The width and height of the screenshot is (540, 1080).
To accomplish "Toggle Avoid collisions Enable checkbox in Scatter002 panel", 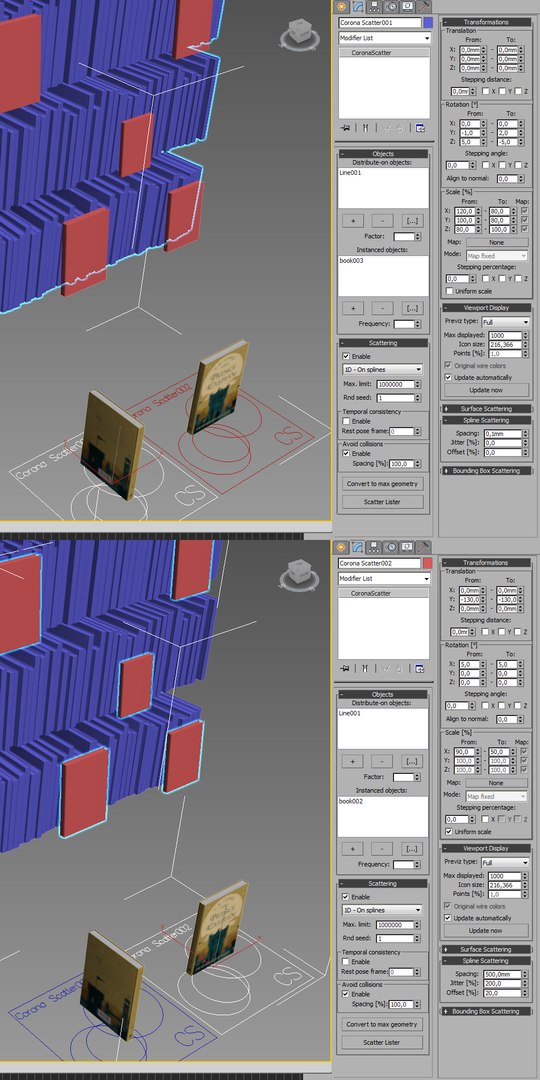I will click(x=346, y=994).
